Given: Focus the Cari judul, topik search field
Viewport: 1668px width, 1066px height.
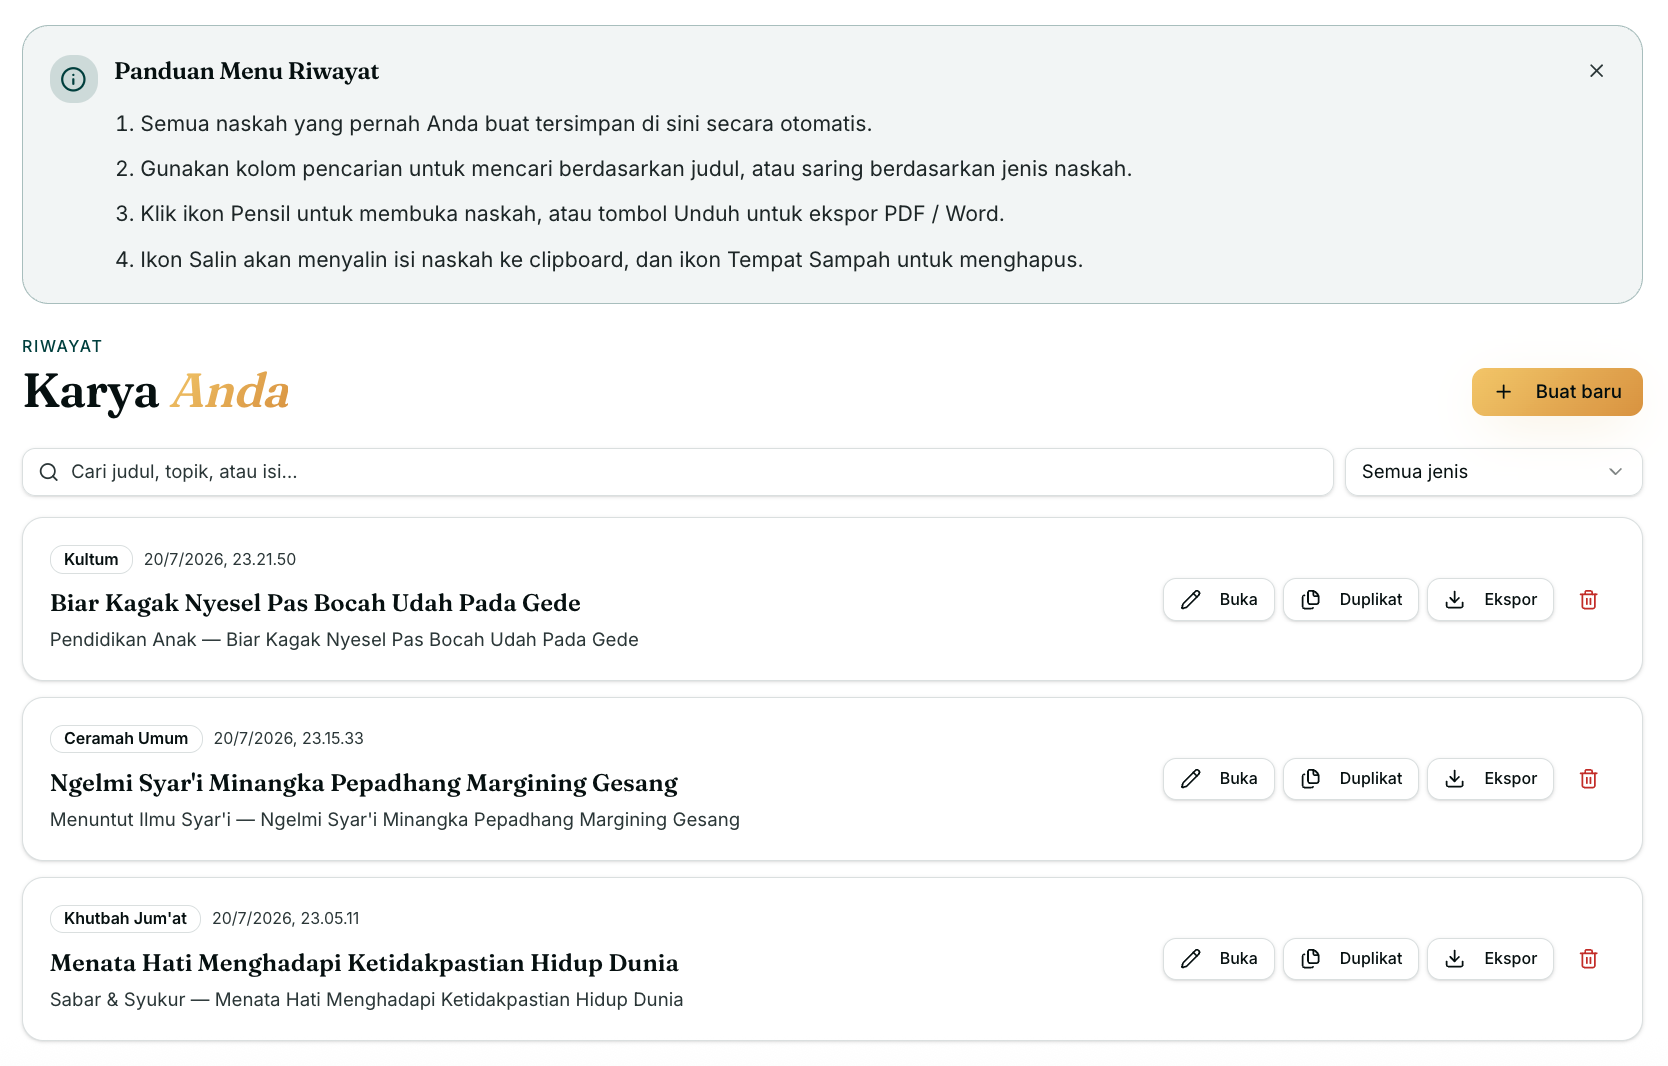Looking at the screenshot, I should coord(678,472).
